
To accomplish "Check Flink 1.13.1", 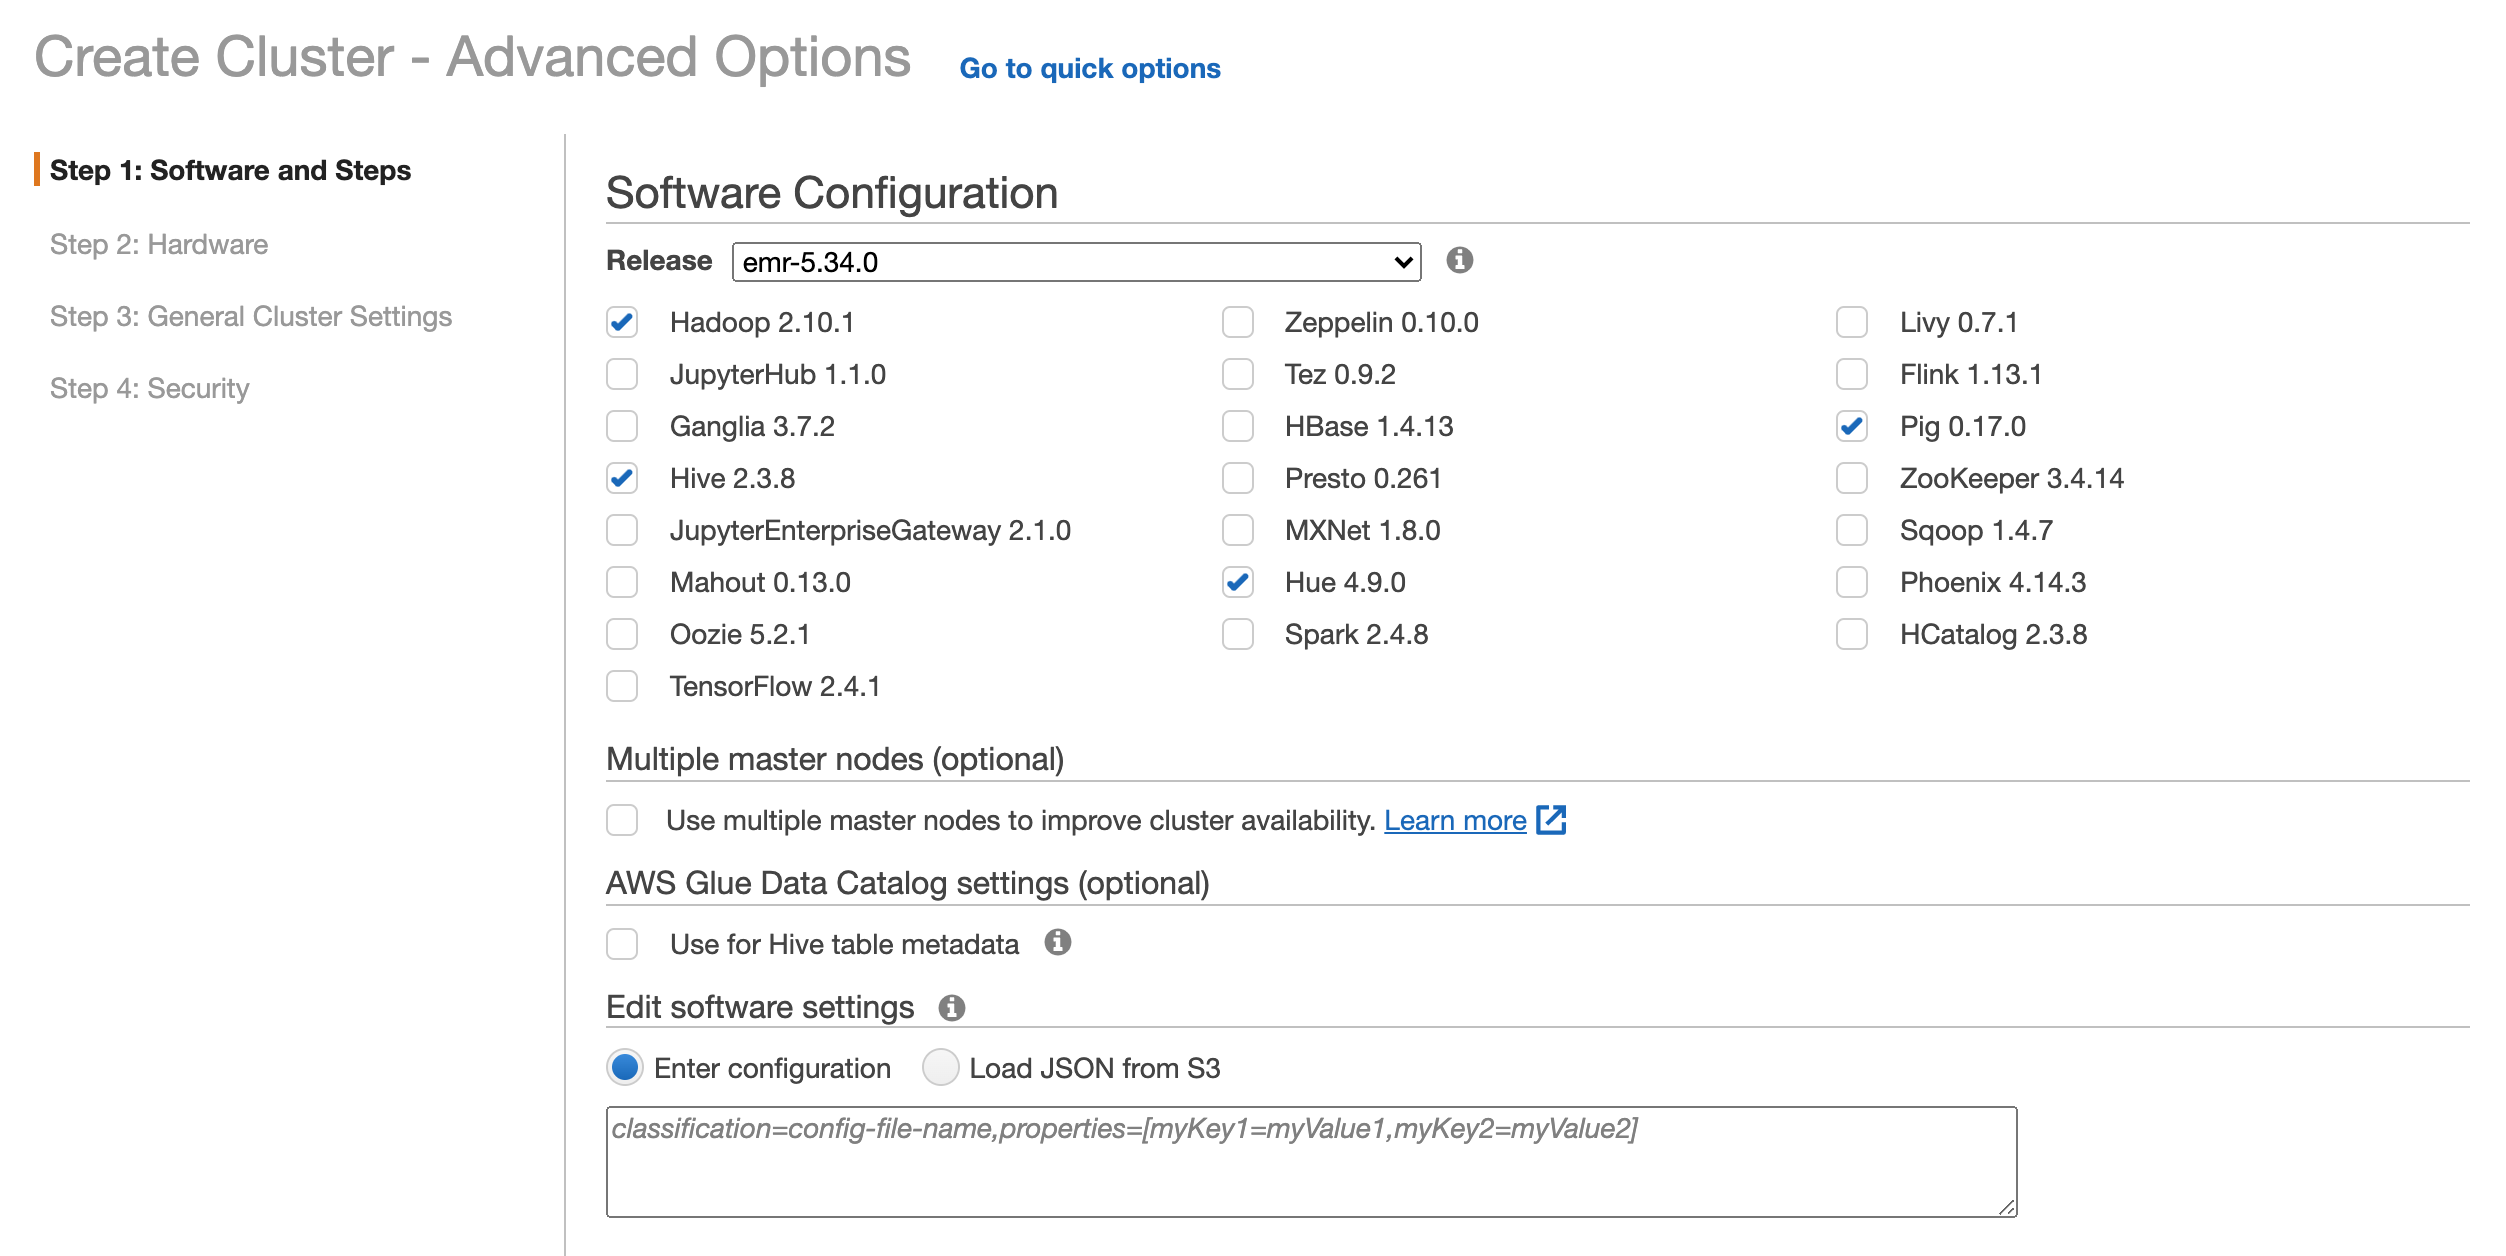I will [1852, 374].
